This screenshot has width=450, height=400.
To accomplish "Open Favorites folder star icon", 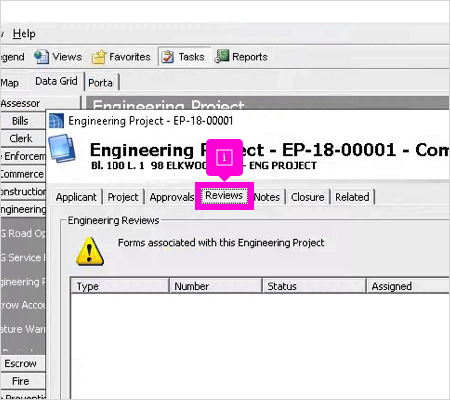I will tap(99, 57).
